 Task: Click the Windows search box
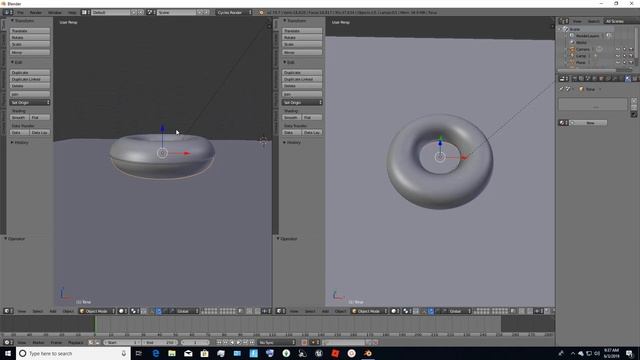coord(73,353)
